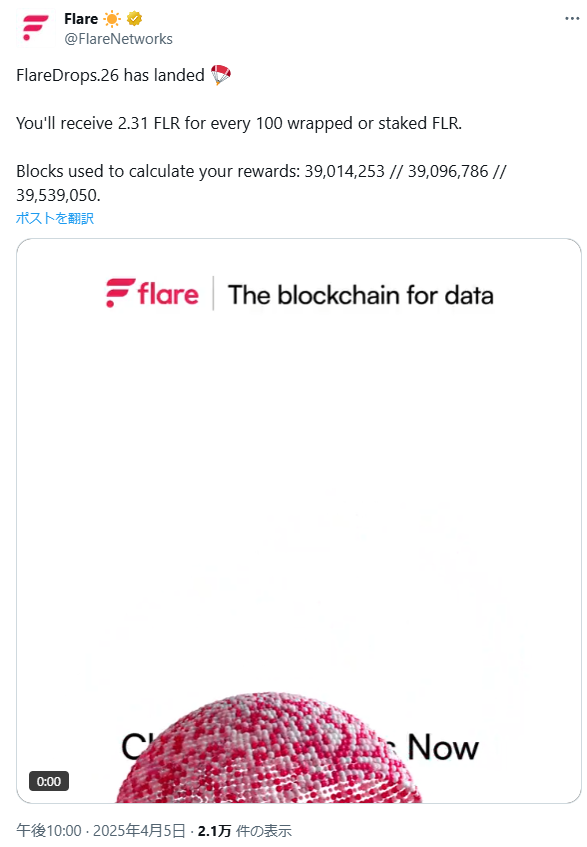Click the Flare profile avatar logo
Image resolution: width=587 pixels, height=847 pixels.
pos(35,28)
